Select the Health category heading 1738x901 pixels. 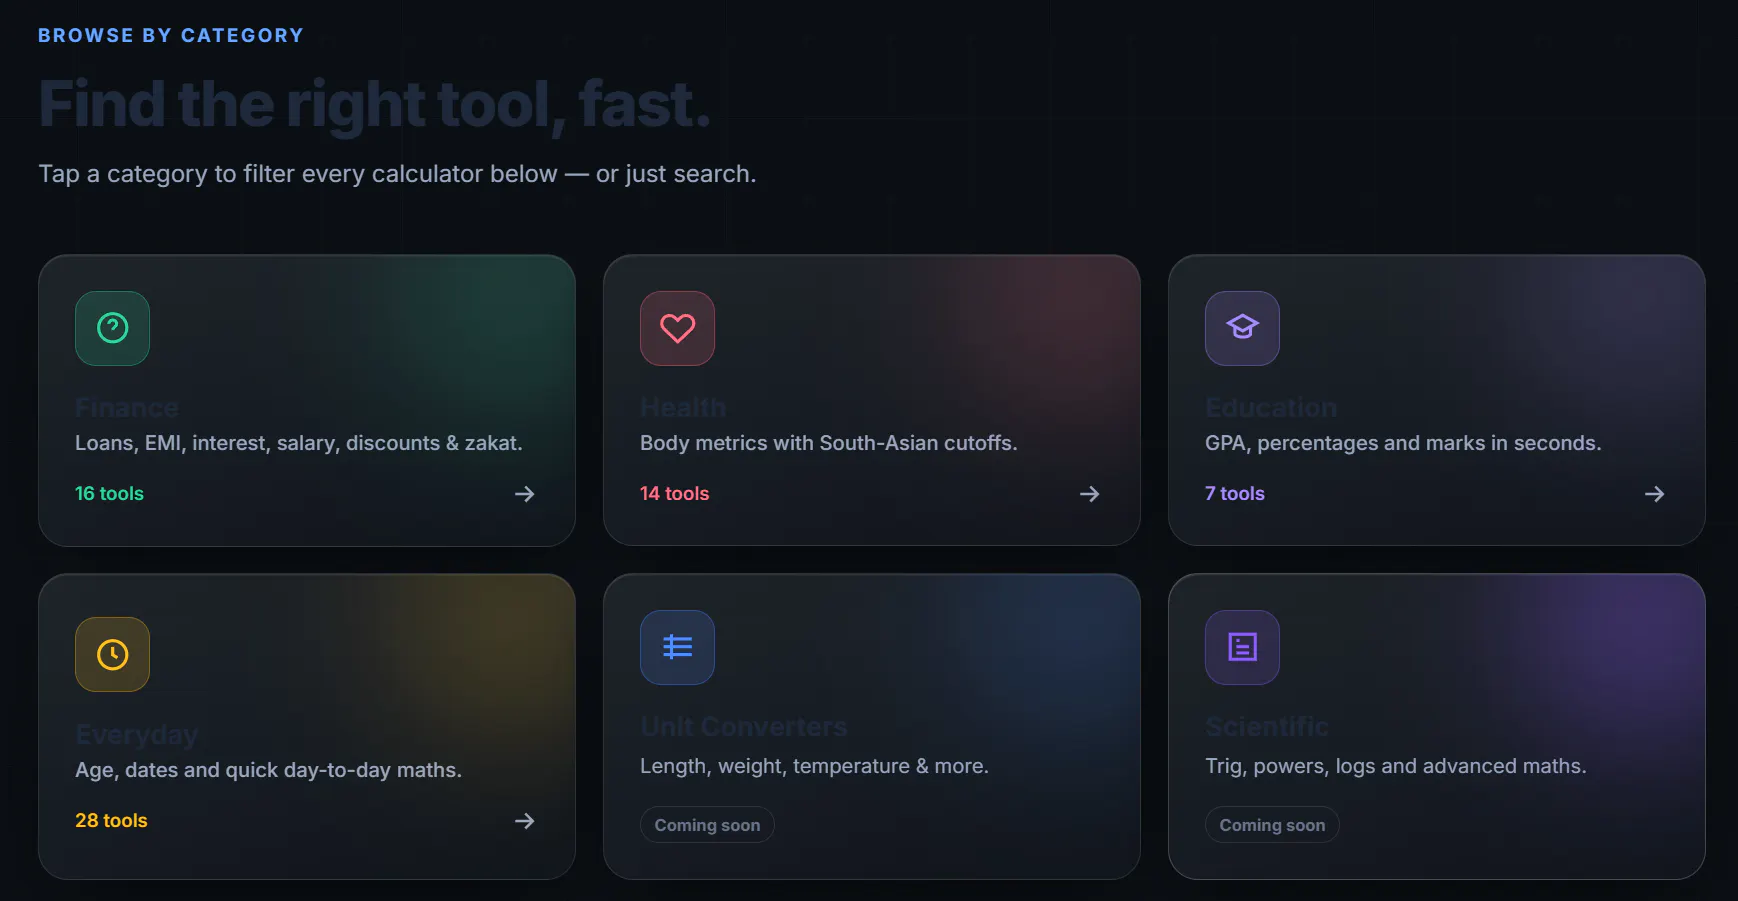683,408
